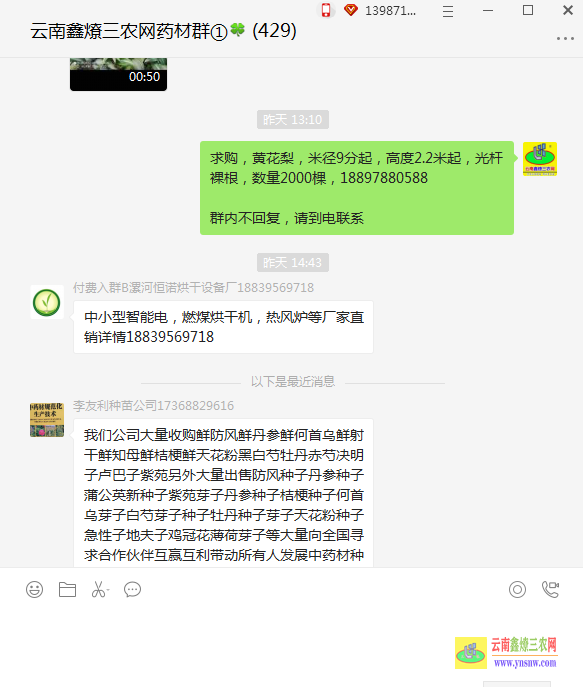Click the circular live stream icon

(517, 589)
